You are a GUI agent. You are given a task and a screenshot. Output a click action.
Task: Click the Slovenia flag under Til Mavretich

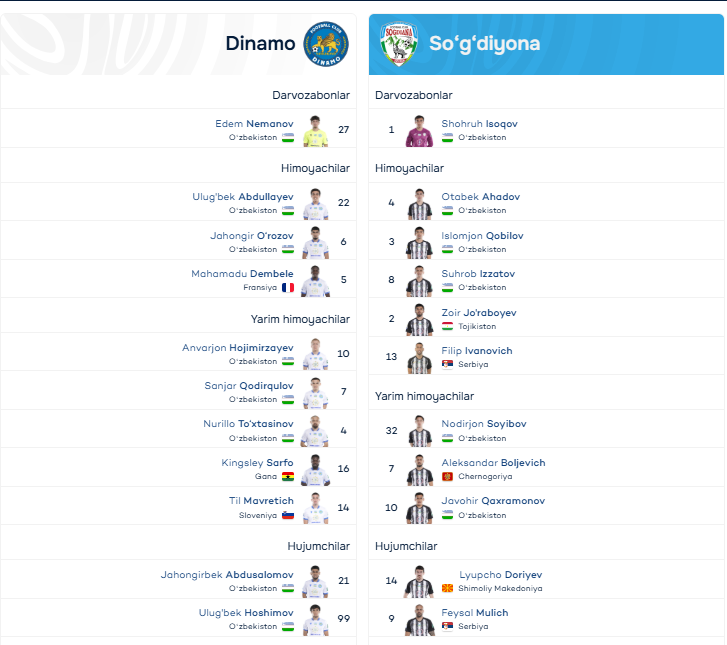coord(288,516)
